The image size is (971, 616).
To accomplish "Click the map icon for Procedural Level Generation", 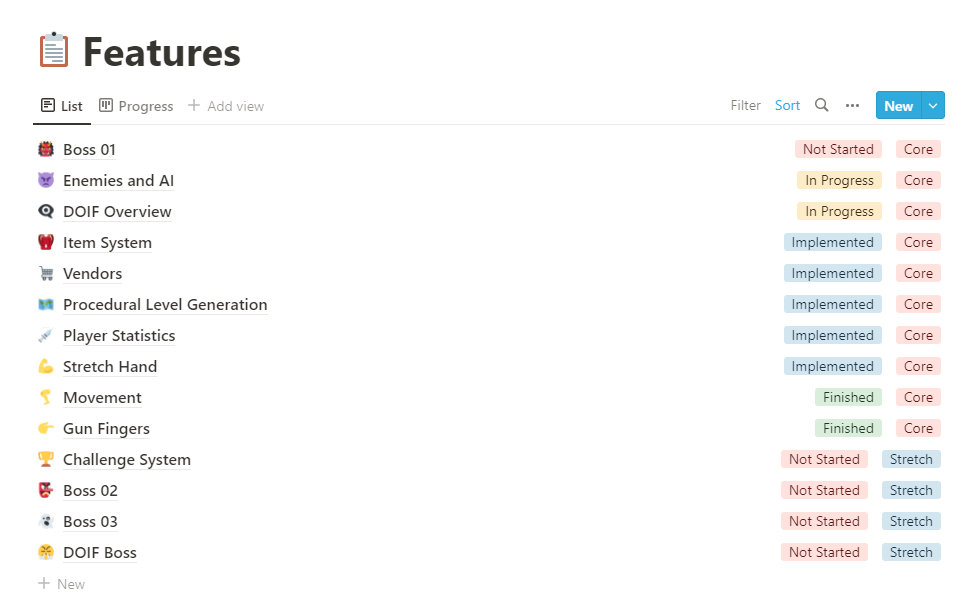I will pos(45,305).
